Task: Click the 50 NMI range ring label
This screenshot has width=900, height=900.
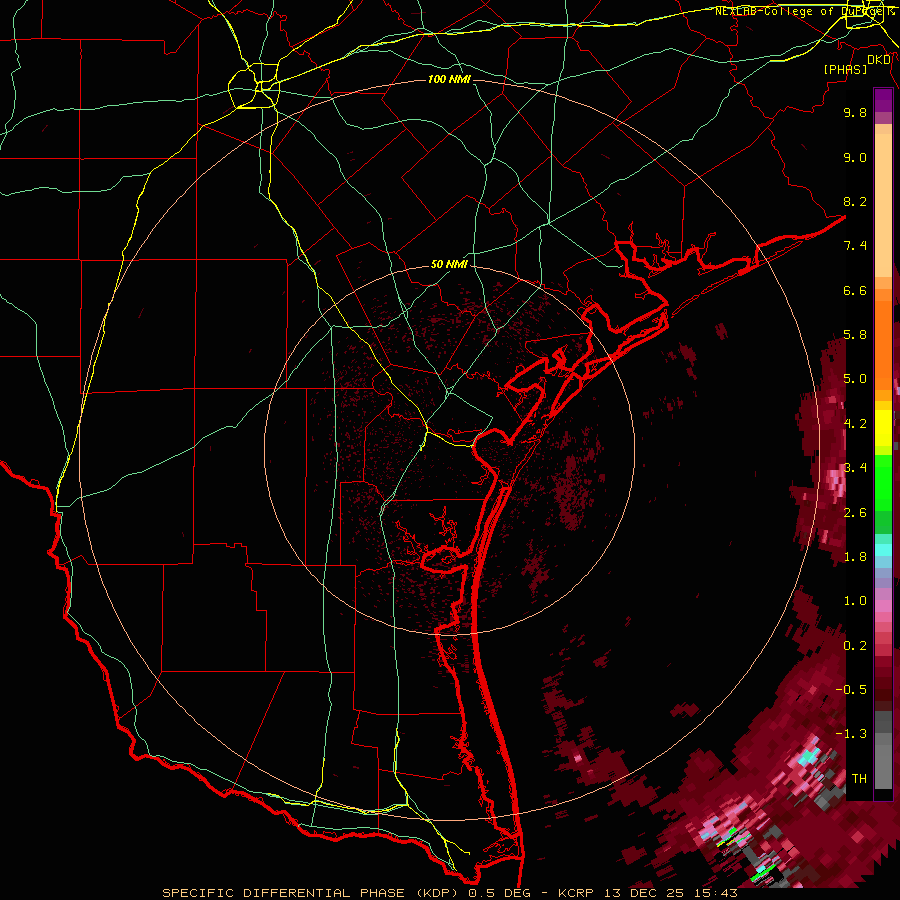Action: tap(449, 264)
